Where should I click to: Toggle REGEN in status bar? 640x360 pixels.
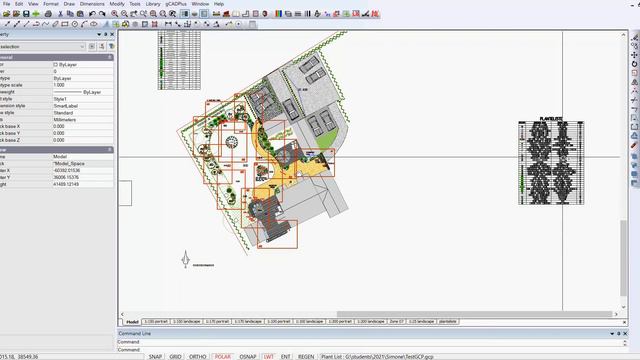tap(306, 357)
